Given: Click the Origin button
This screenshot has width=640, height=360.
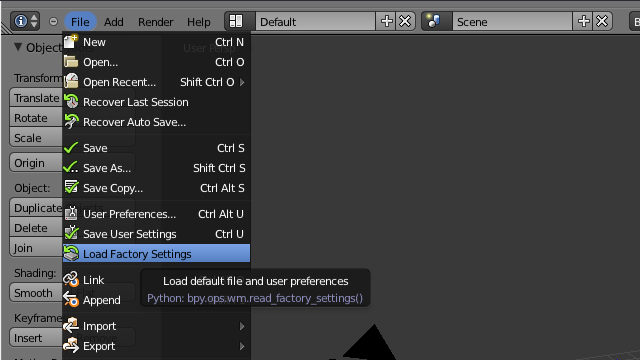Looking at the screenshot, I should click(36, 163).
